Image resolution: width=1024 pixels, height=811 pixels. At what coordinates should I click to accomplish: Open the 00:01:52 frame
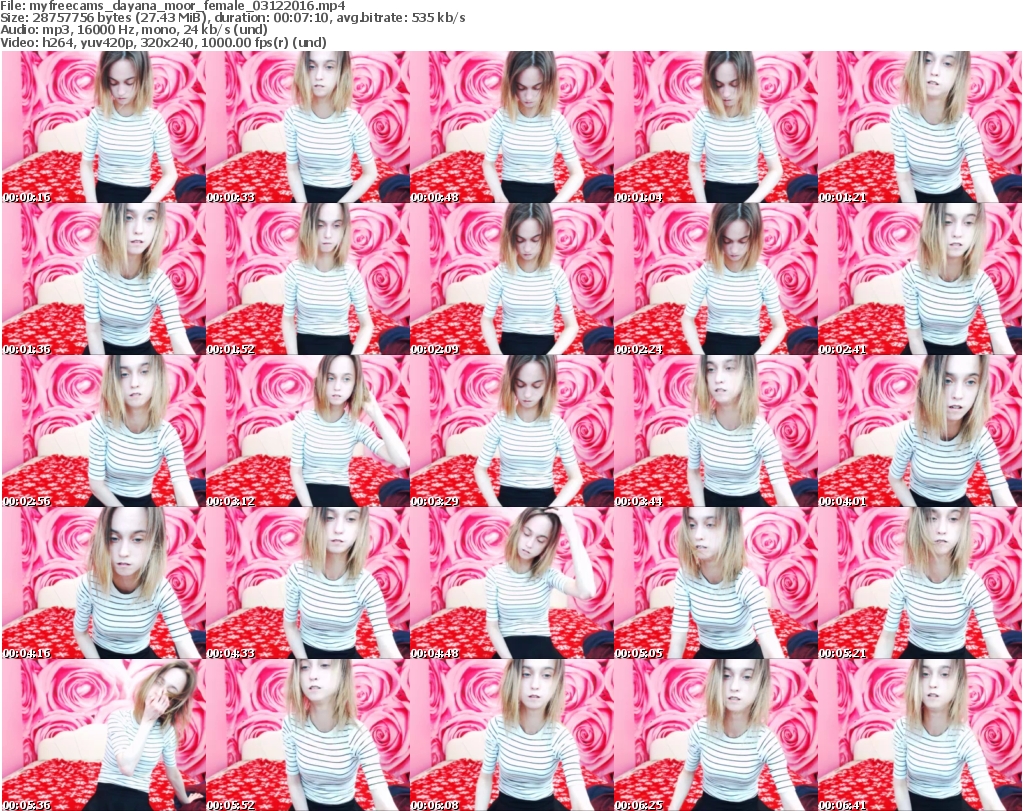pyautogui.click(x=308, y=279)
